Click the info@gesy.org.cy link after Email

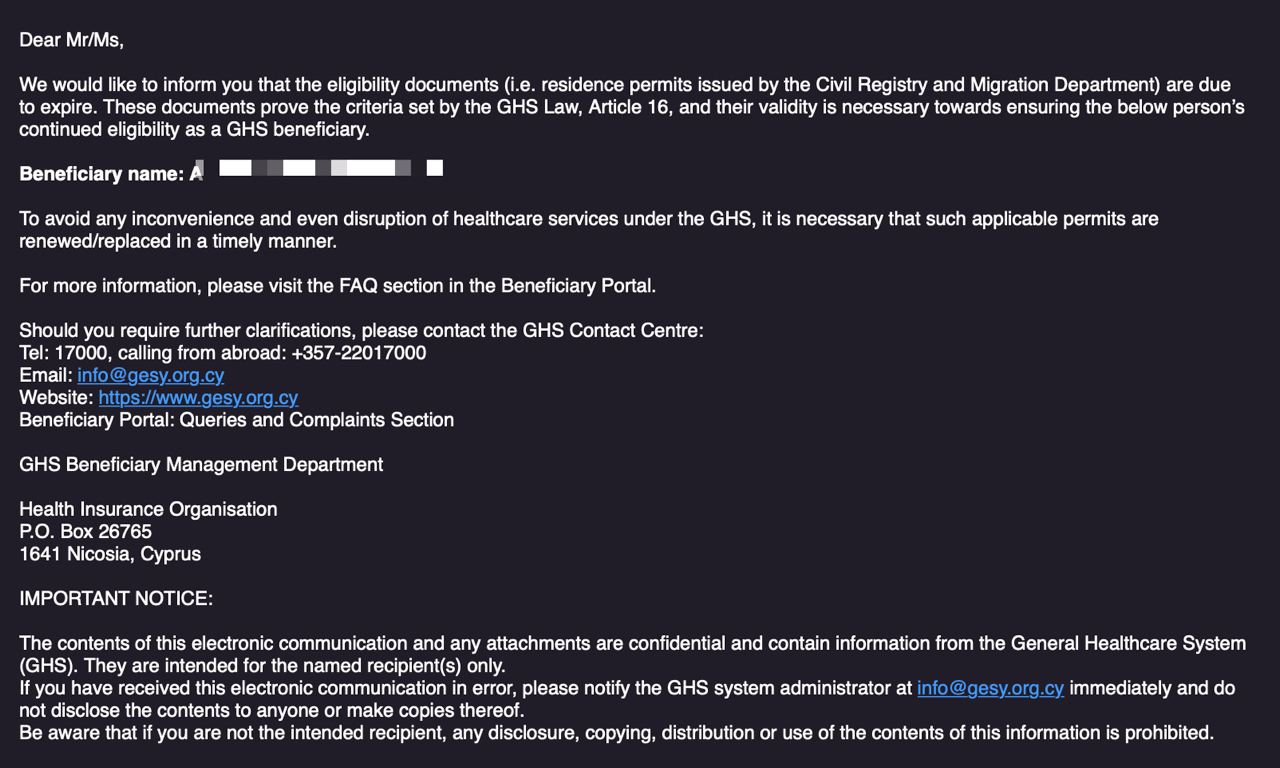[150, 375]
